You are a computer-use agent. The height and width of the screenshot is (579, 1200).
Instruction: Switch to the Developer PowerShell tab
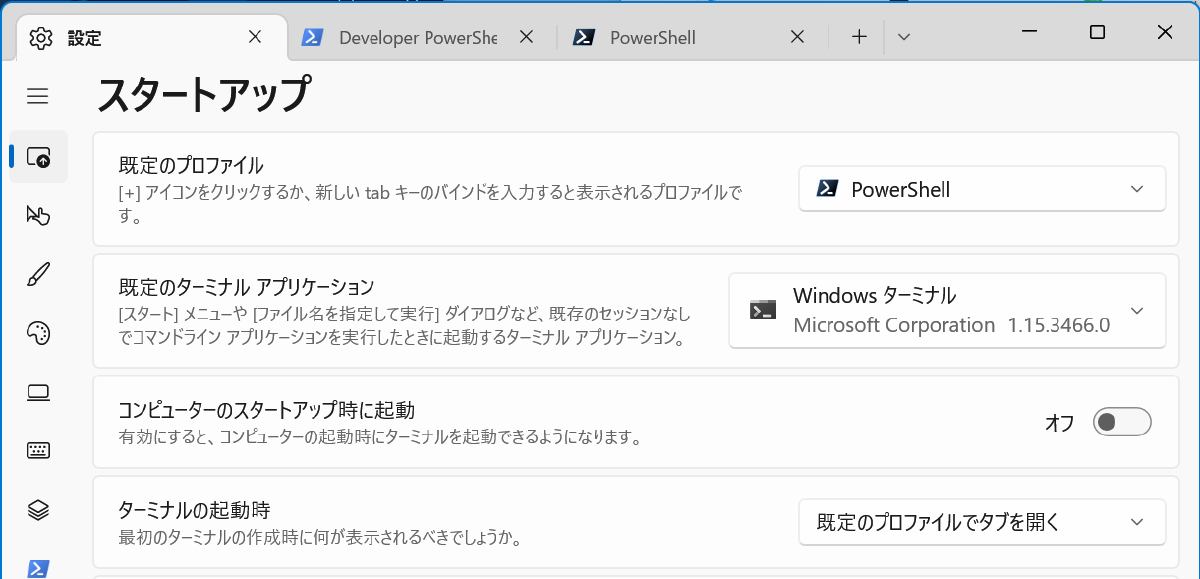pyautogui.click(x=415, y=37)
